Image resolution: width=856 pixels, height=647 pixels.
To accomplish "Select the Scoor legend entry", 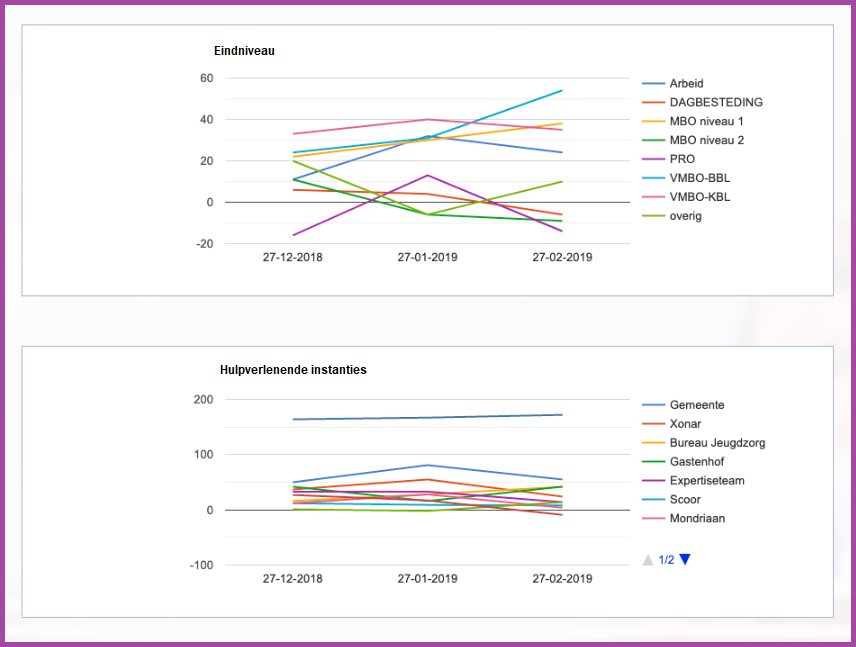I will tap(685, 500).
